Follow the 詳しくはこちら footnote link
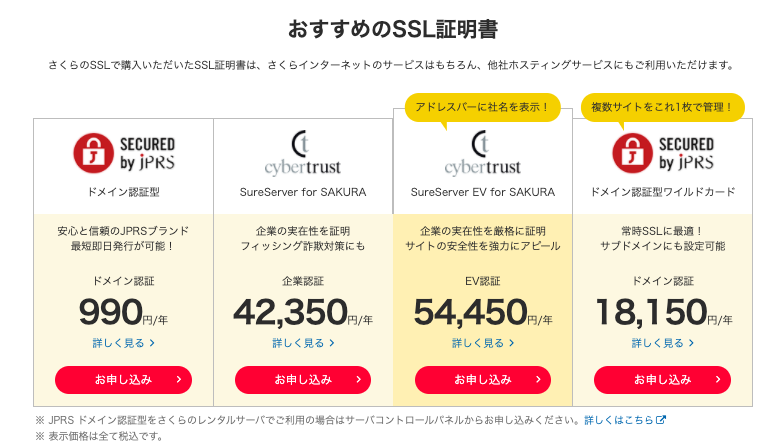 coord(618,420)
